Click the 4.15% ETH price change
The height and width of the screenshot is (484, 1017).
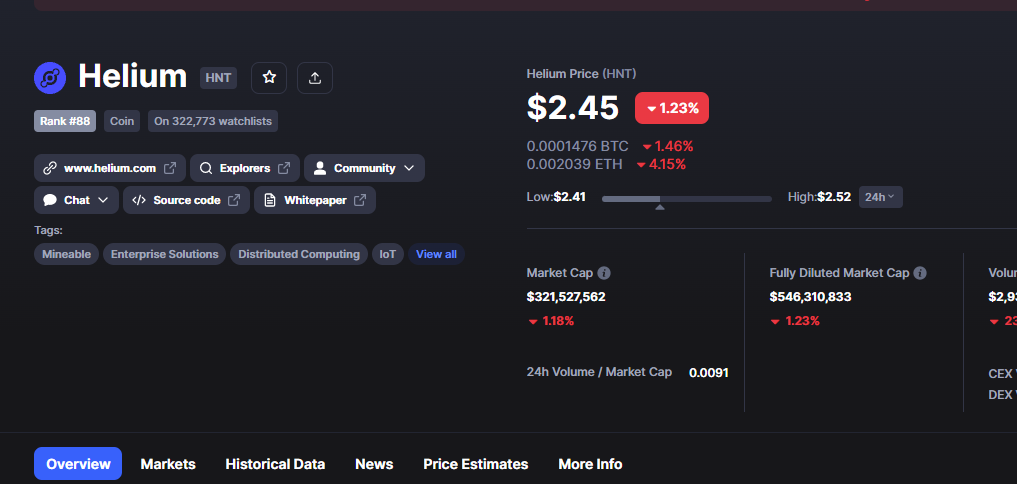tap(661, 164)
